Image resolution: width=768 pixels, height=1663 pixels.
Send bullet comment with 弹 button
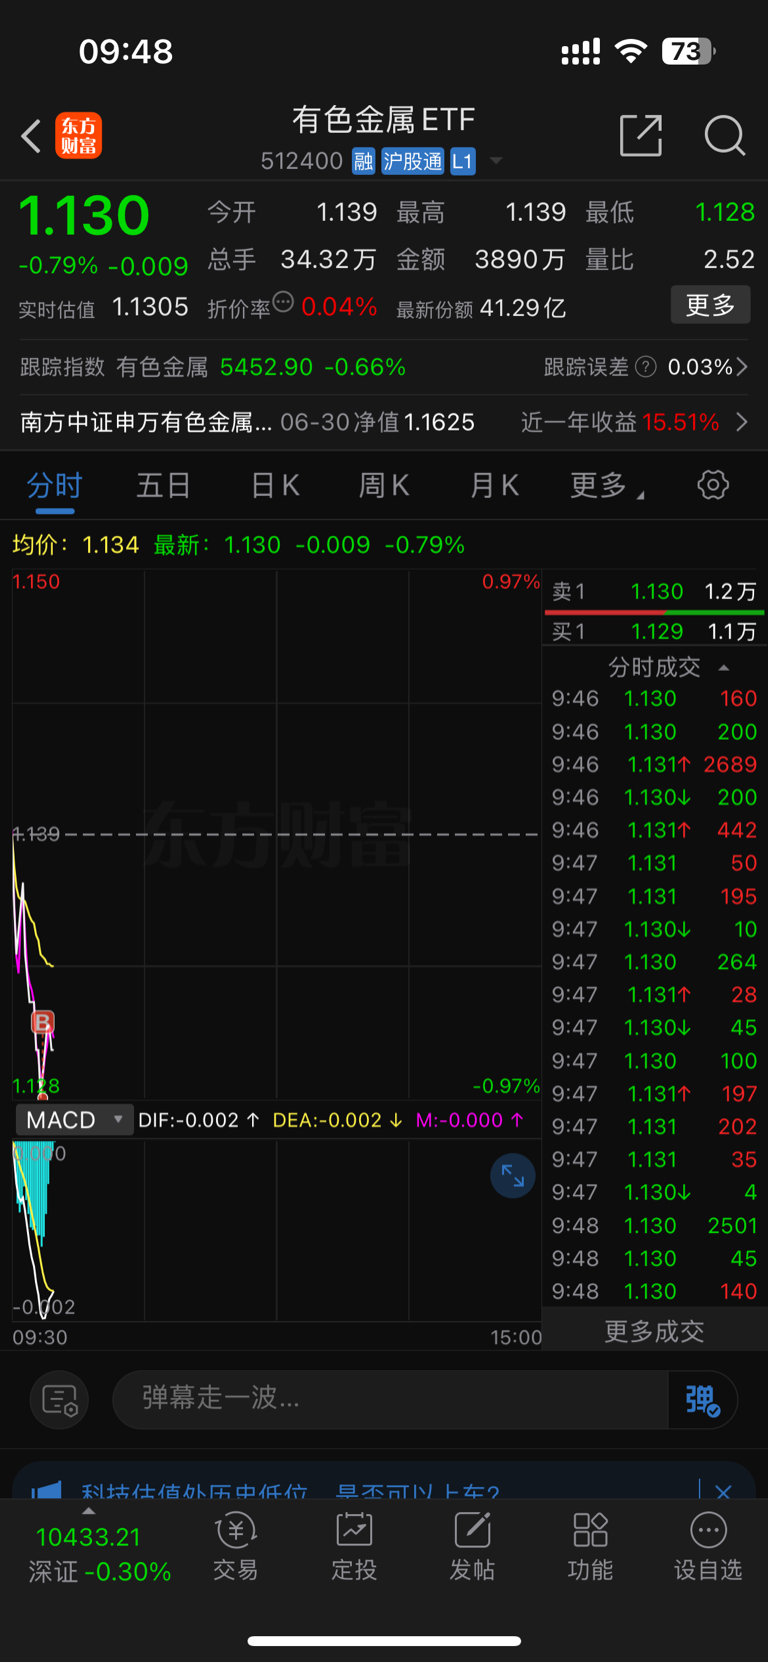[x=703, y=1400]
